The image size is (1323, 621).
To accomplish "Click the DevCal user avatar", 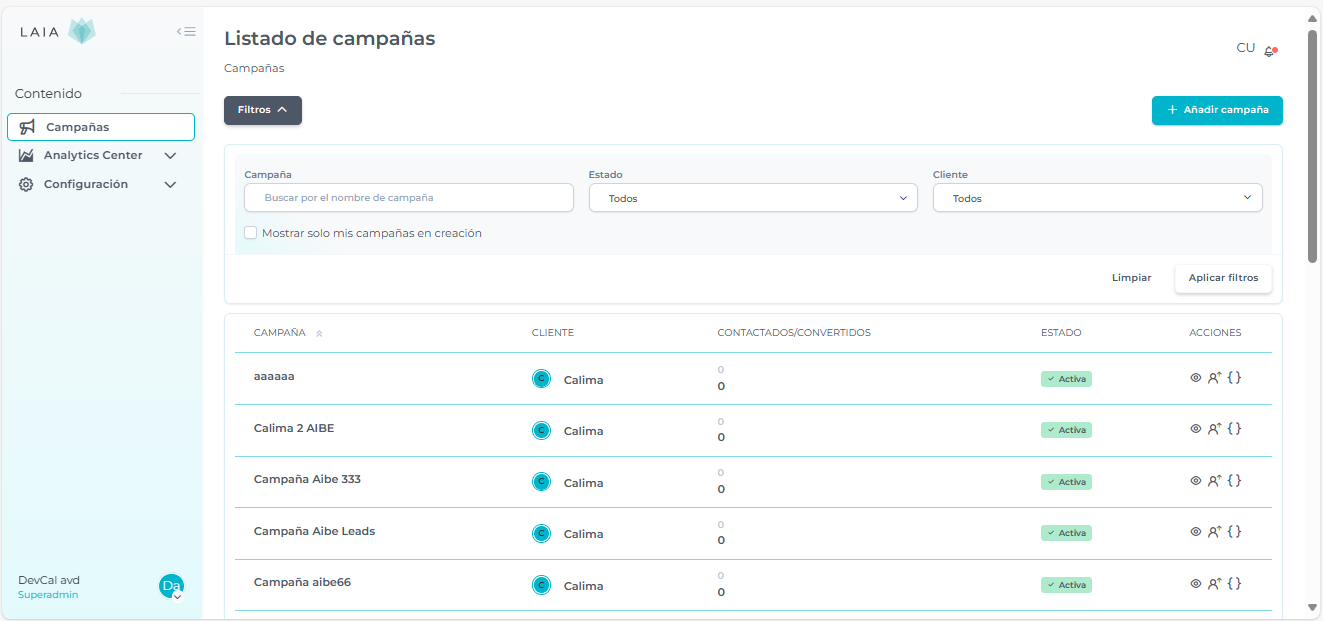I will tap(171, 586).
